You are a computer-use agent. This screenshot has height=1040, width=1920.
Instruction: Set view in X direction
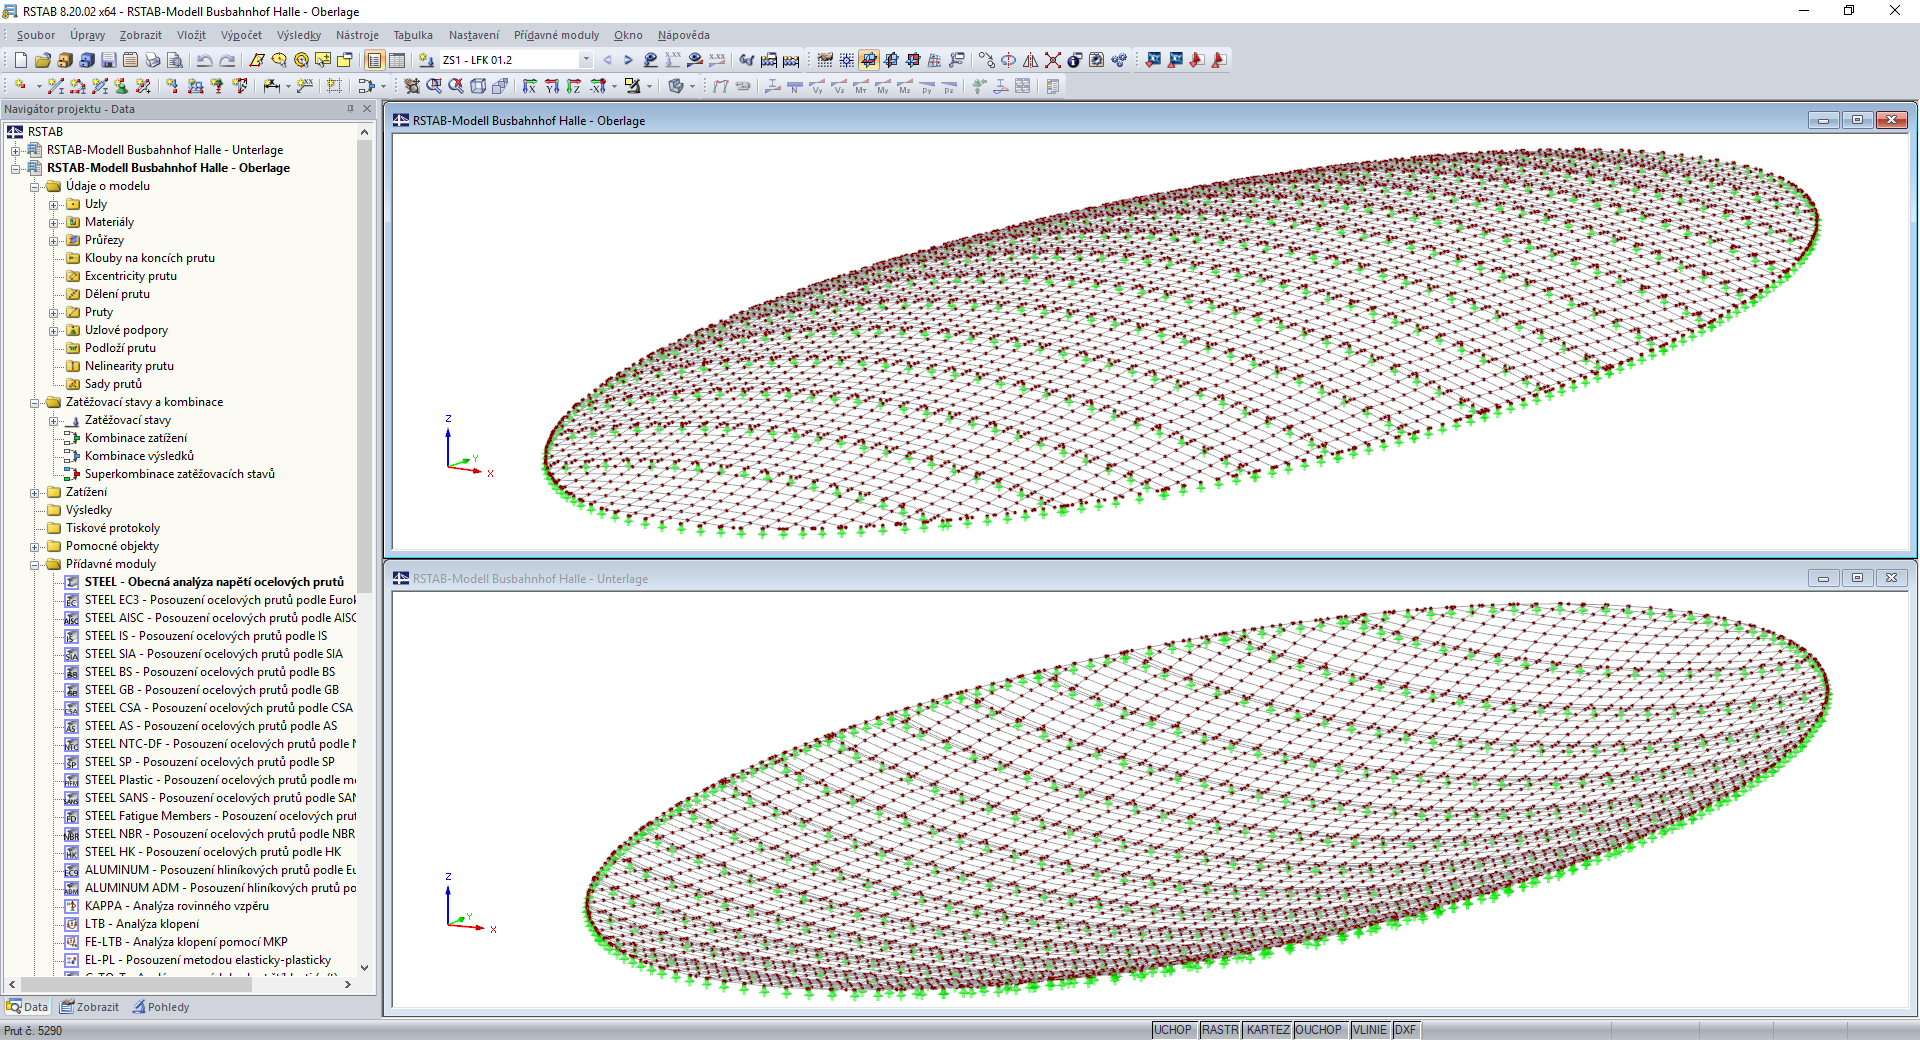pos(530,86)
